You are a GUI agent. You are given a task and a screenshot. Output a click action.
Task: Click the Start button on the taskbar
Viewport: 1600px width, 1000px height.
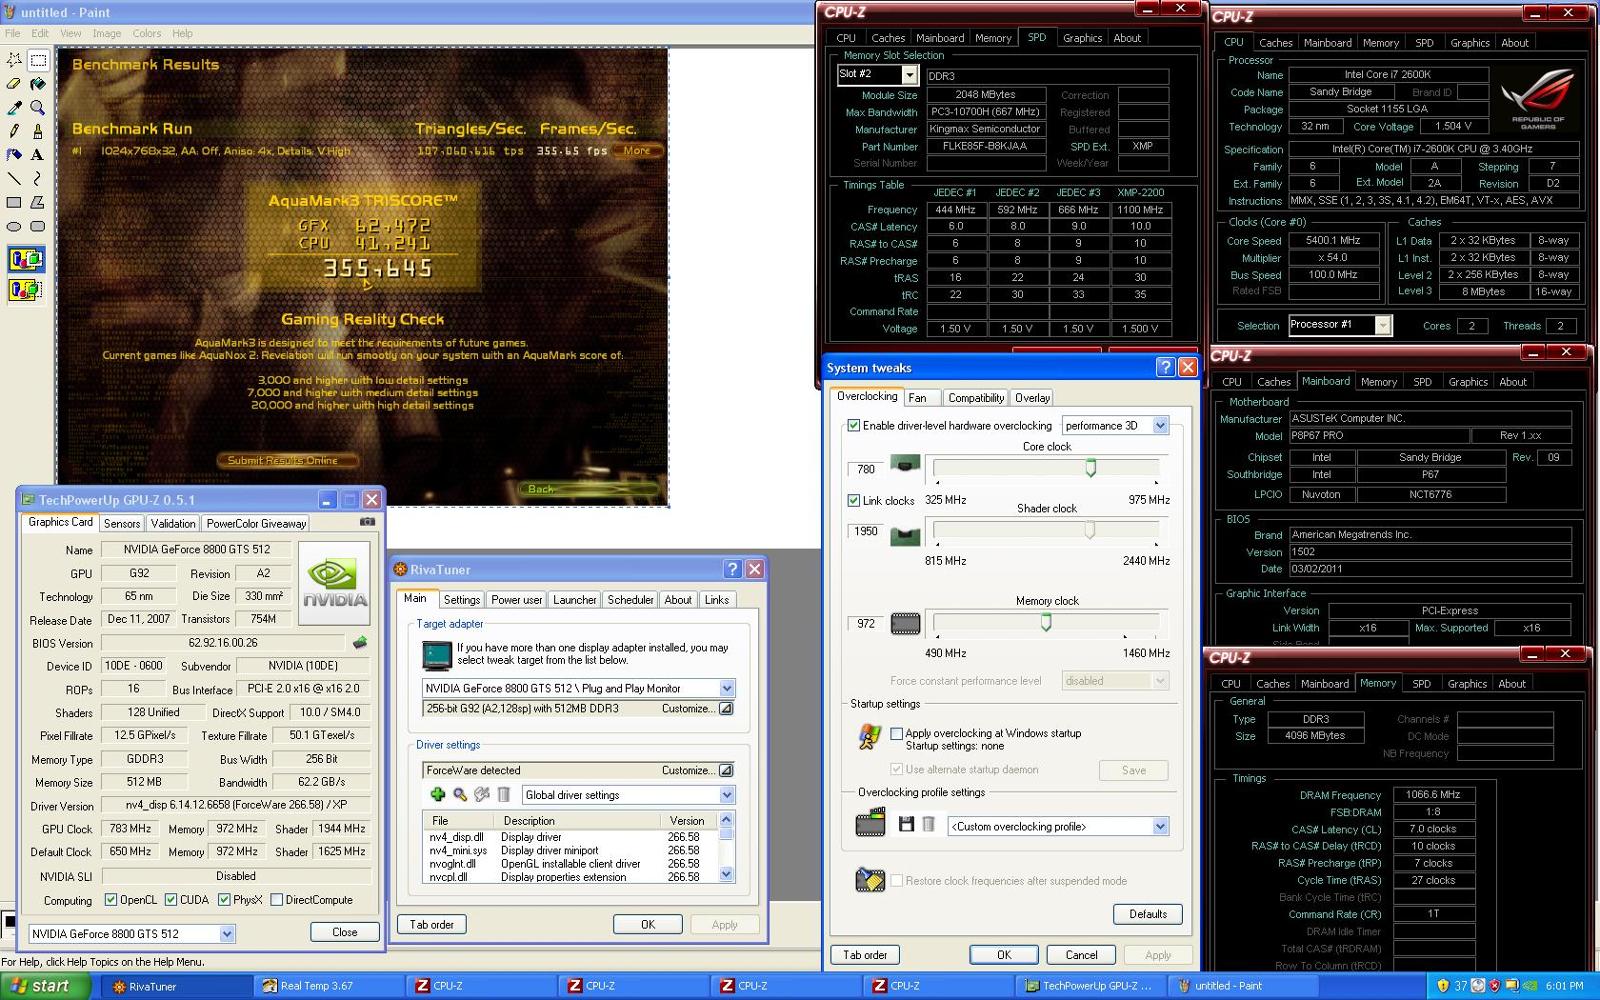click(47, 986)
